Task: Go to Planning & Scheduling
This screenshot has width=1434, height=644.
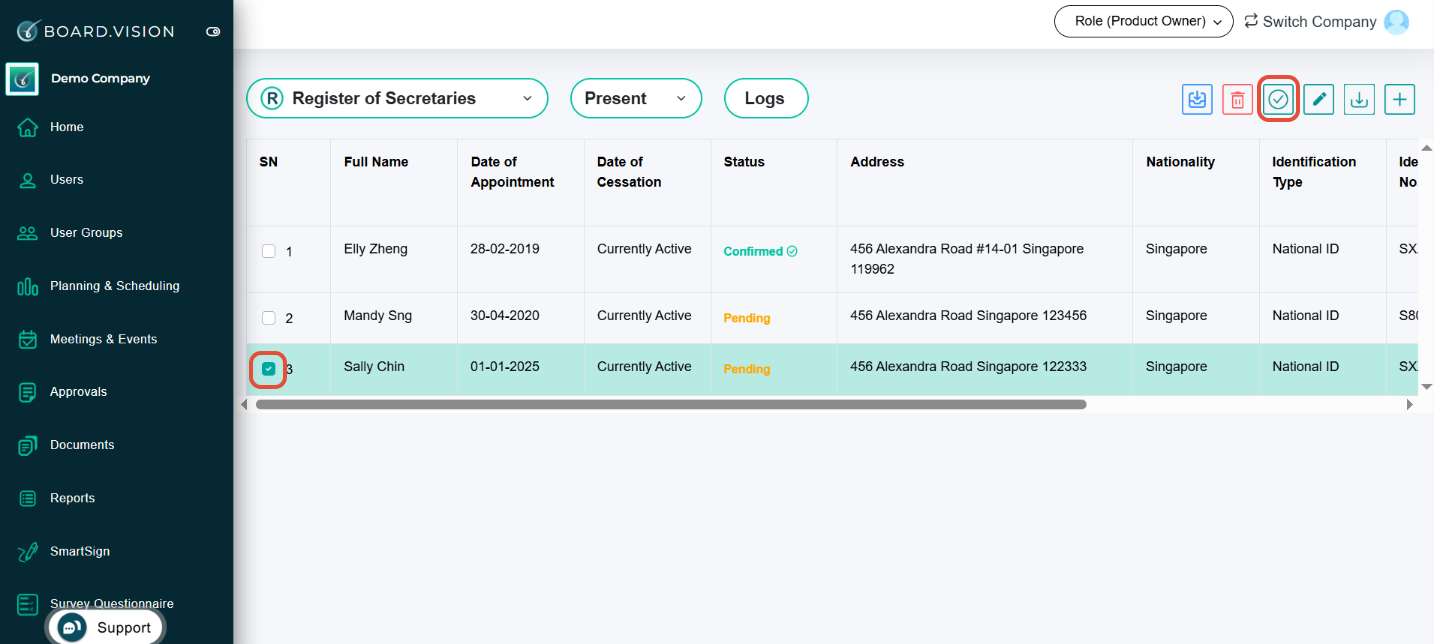Action: (x=115, y=286)
